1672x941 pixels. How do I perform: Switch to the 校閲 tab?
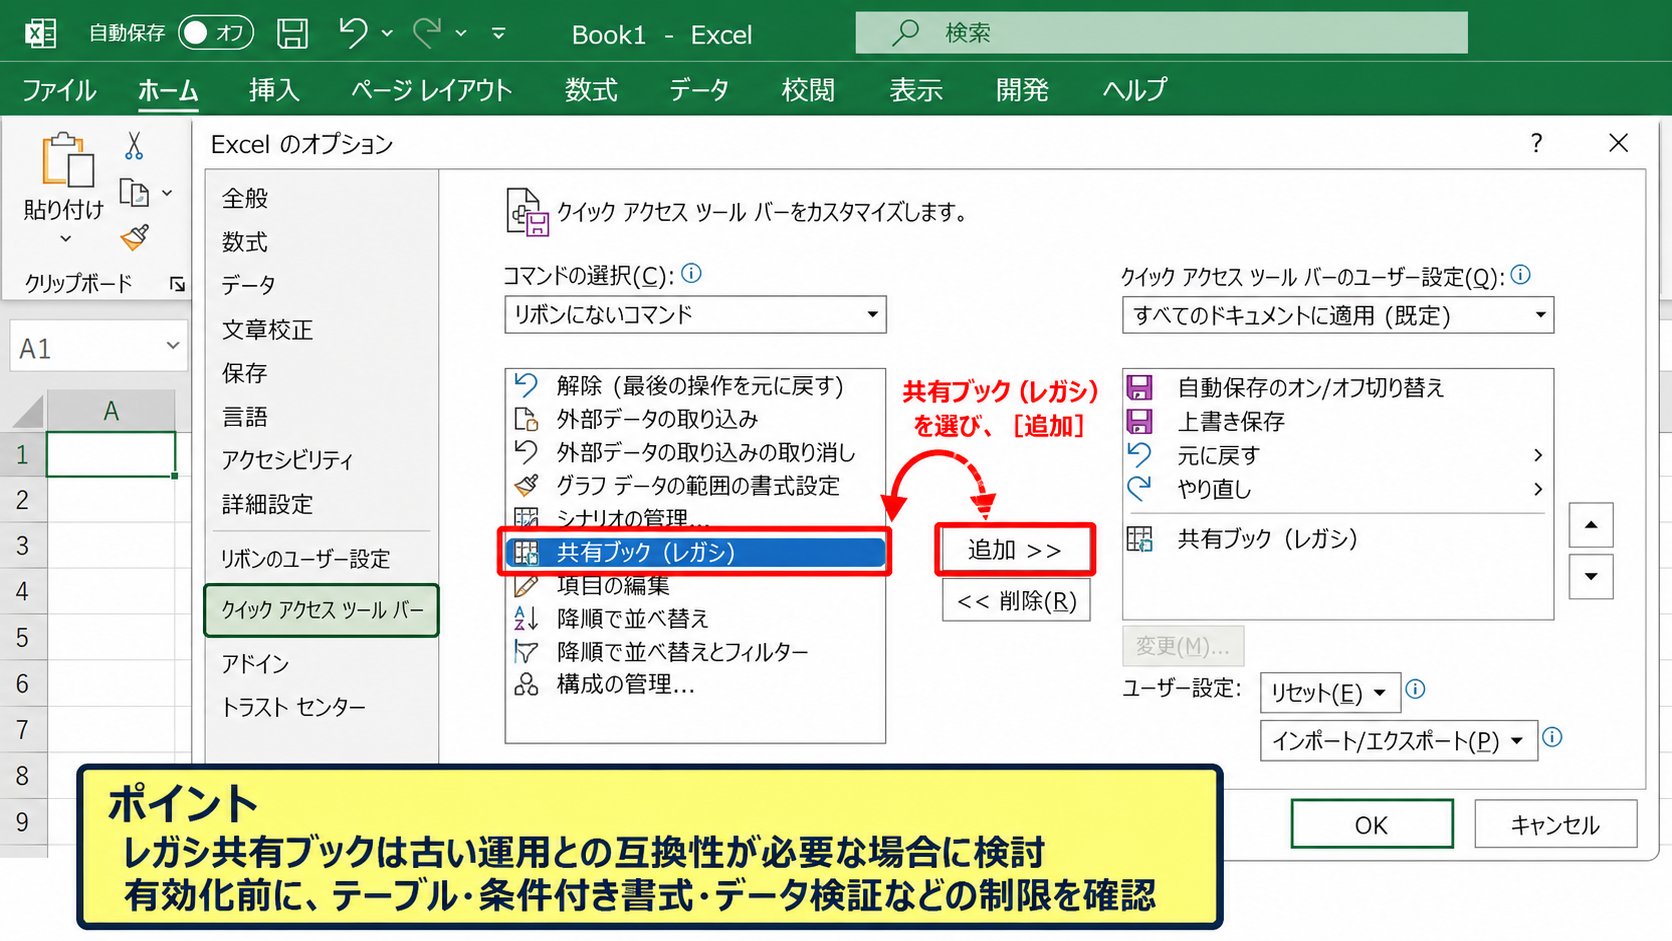(x=808, y=90)
